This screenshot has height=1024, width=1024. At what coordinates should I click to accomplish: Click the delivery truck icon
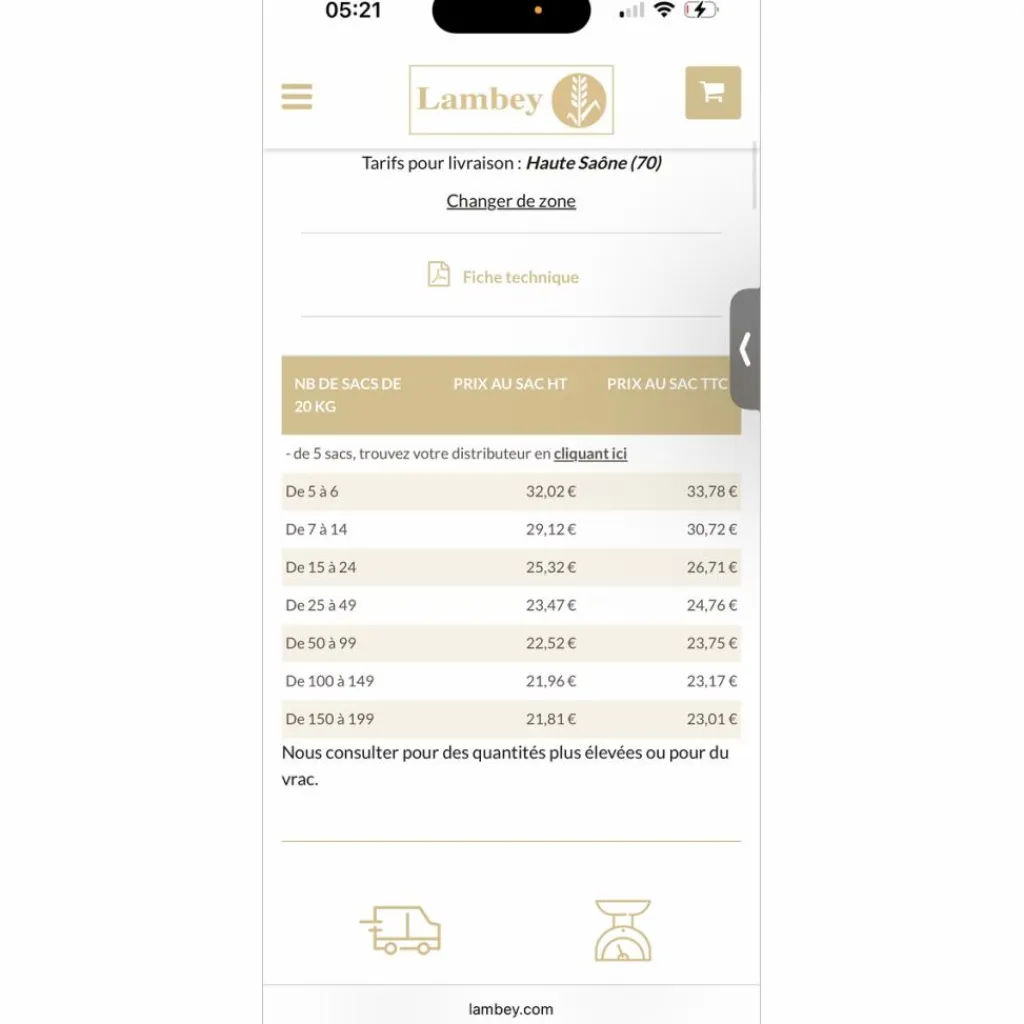click(x=400, y=930)
